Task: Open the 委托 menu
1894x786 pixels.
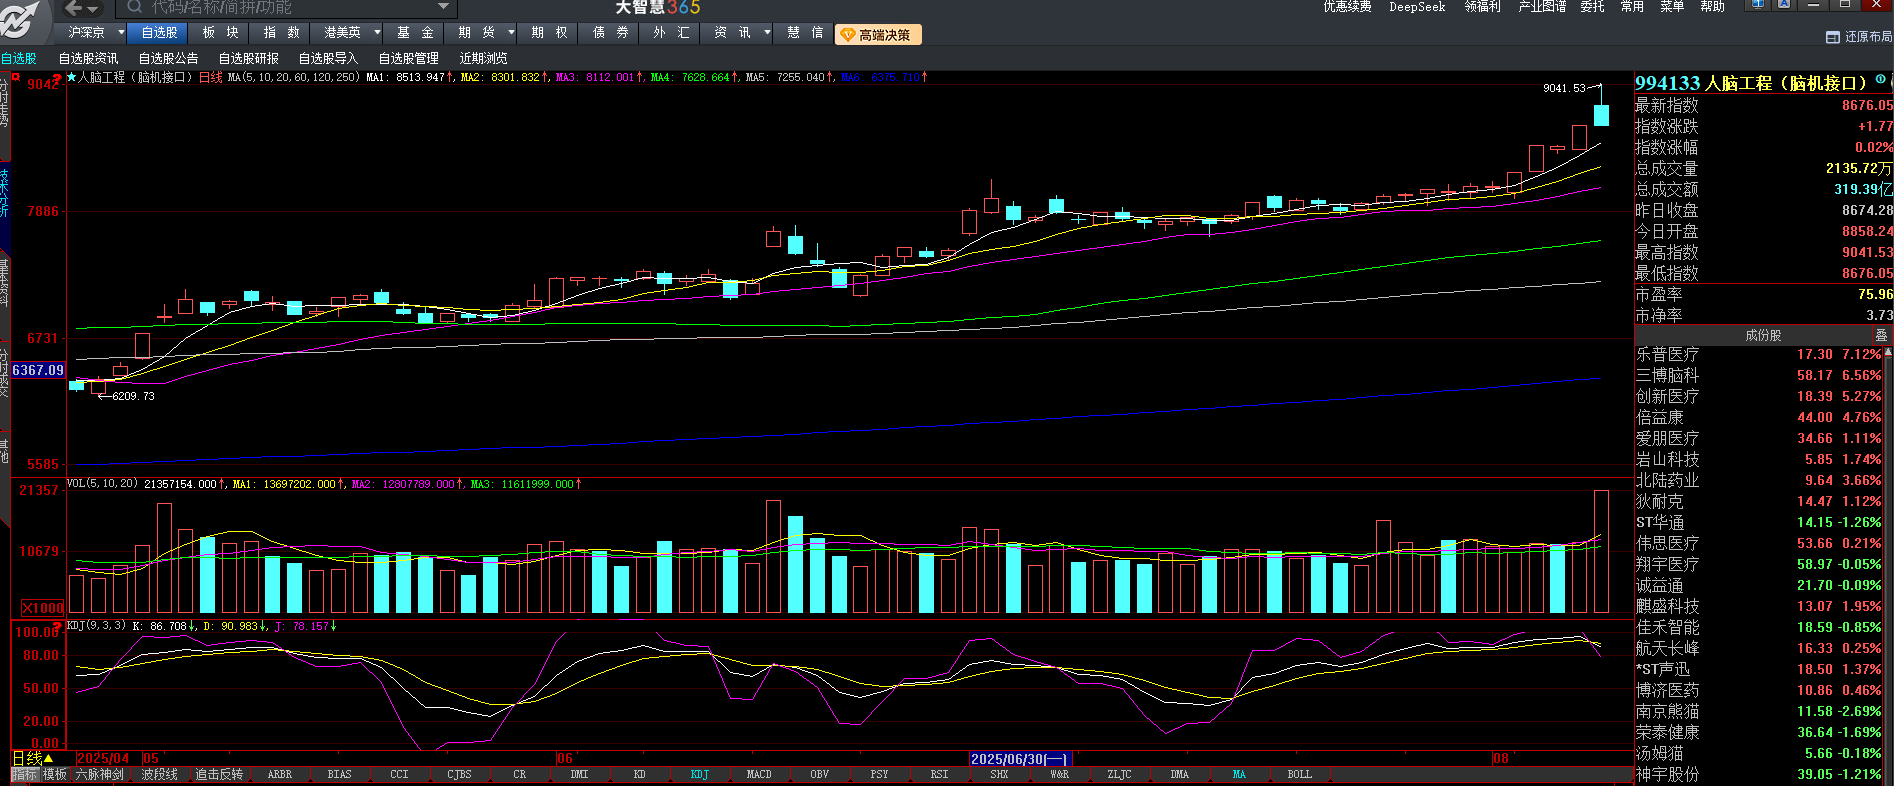Action: (1592, 7)
